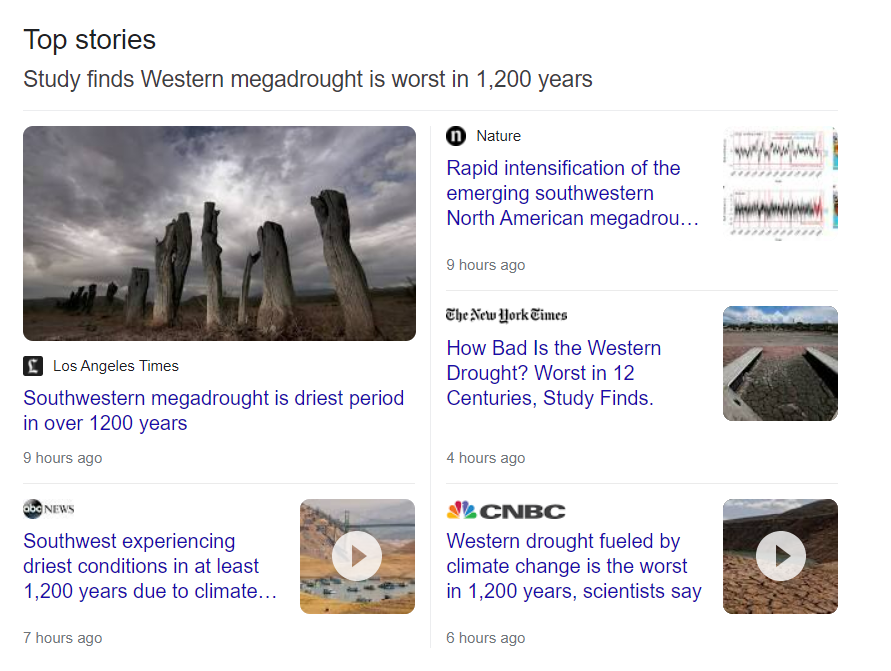Play the ABC News video thumbnail

click(357, 556)
